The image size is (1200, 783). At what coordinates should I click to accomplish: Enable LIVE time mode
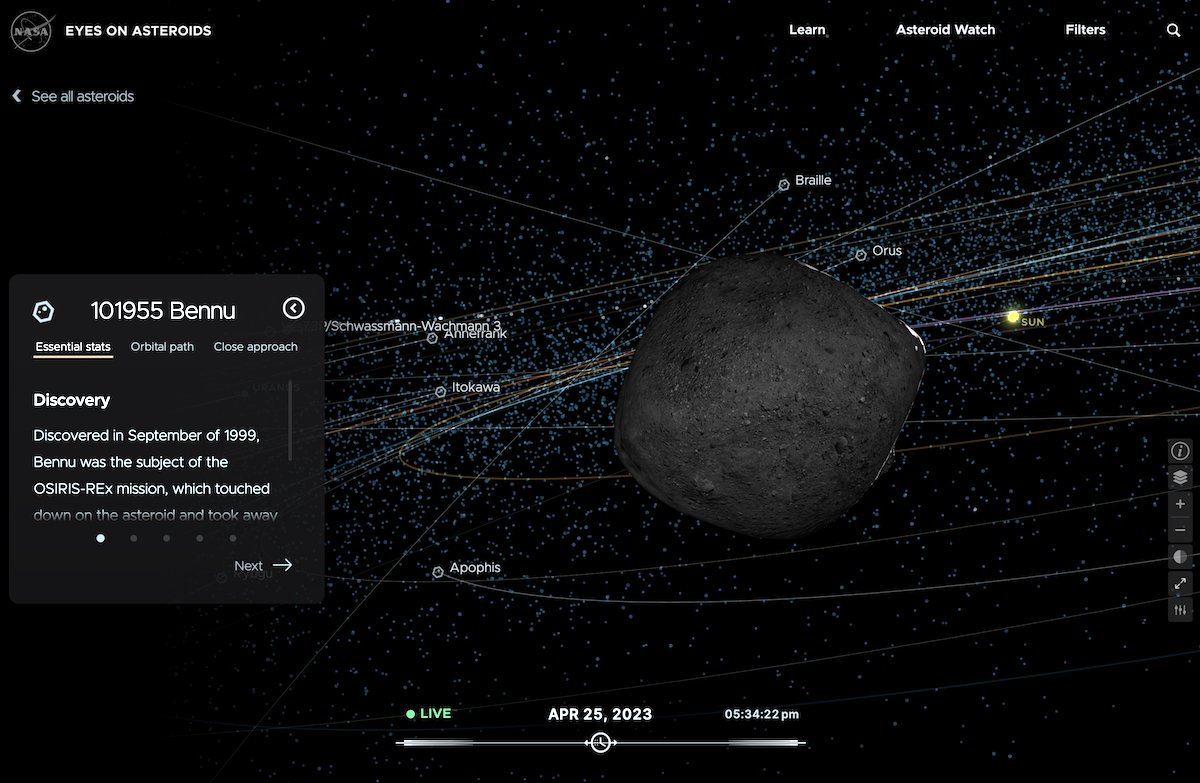[432, 713]
